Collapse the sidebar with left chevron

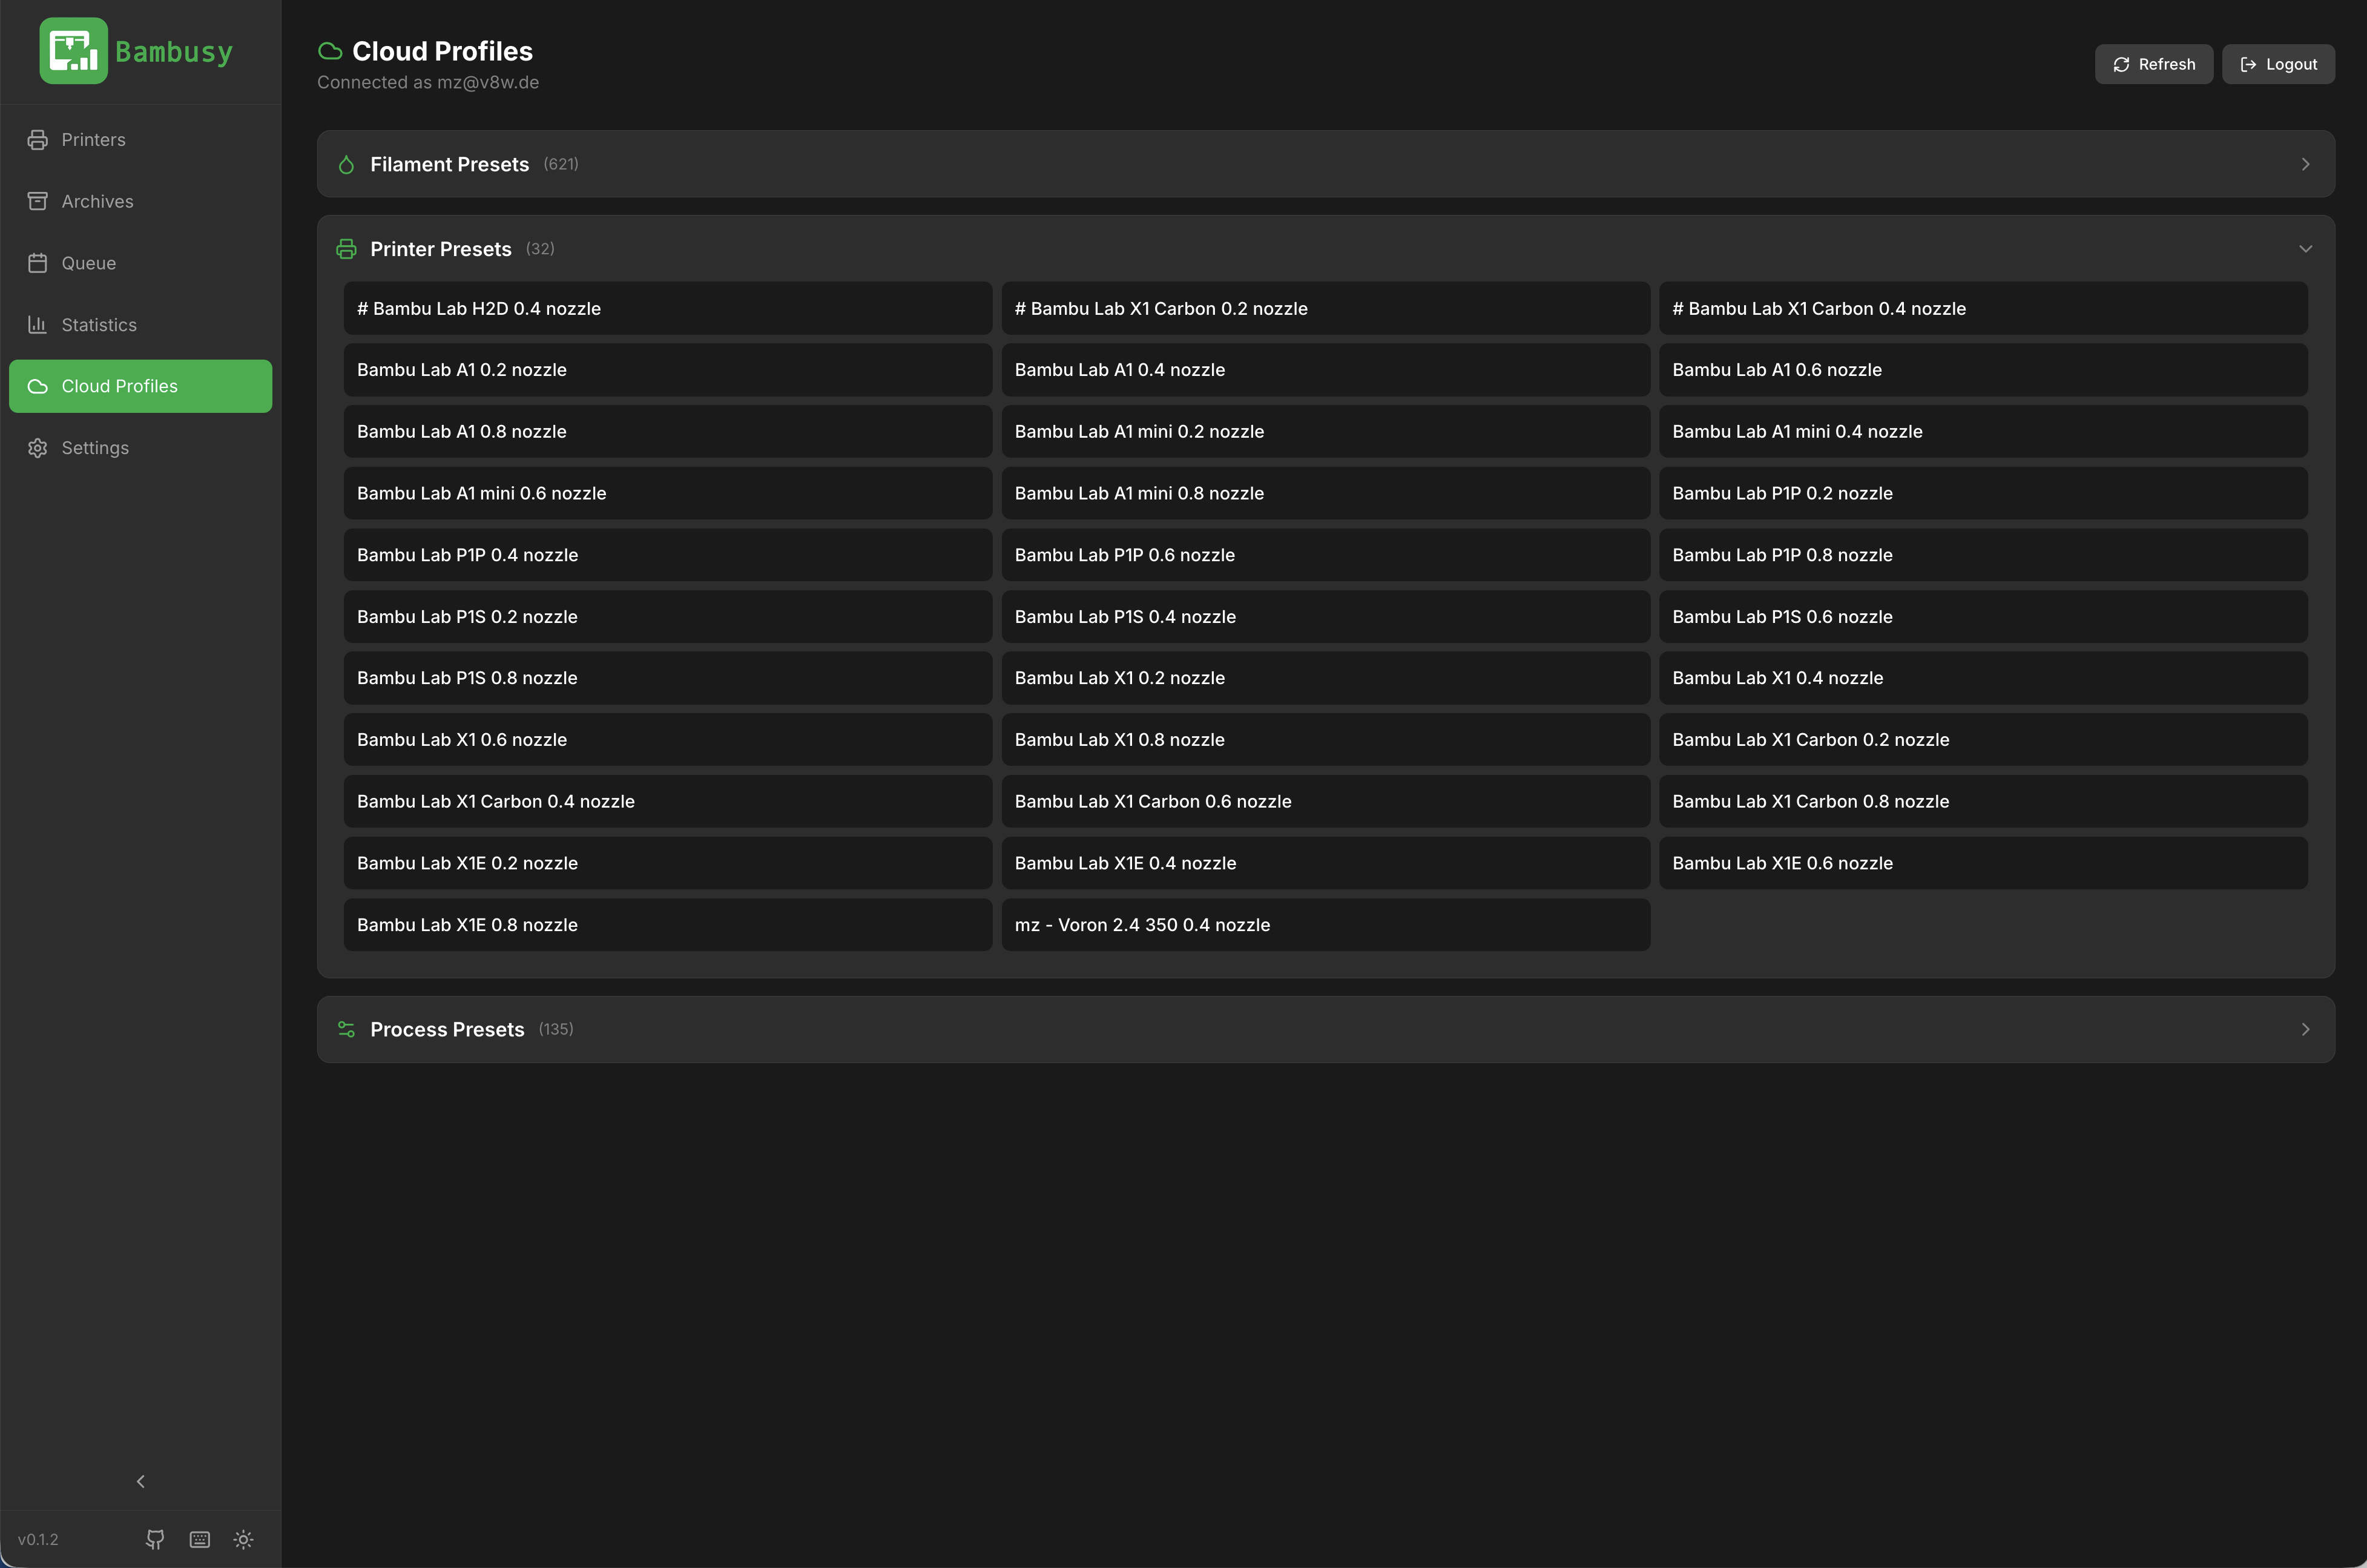[141, 1481]
